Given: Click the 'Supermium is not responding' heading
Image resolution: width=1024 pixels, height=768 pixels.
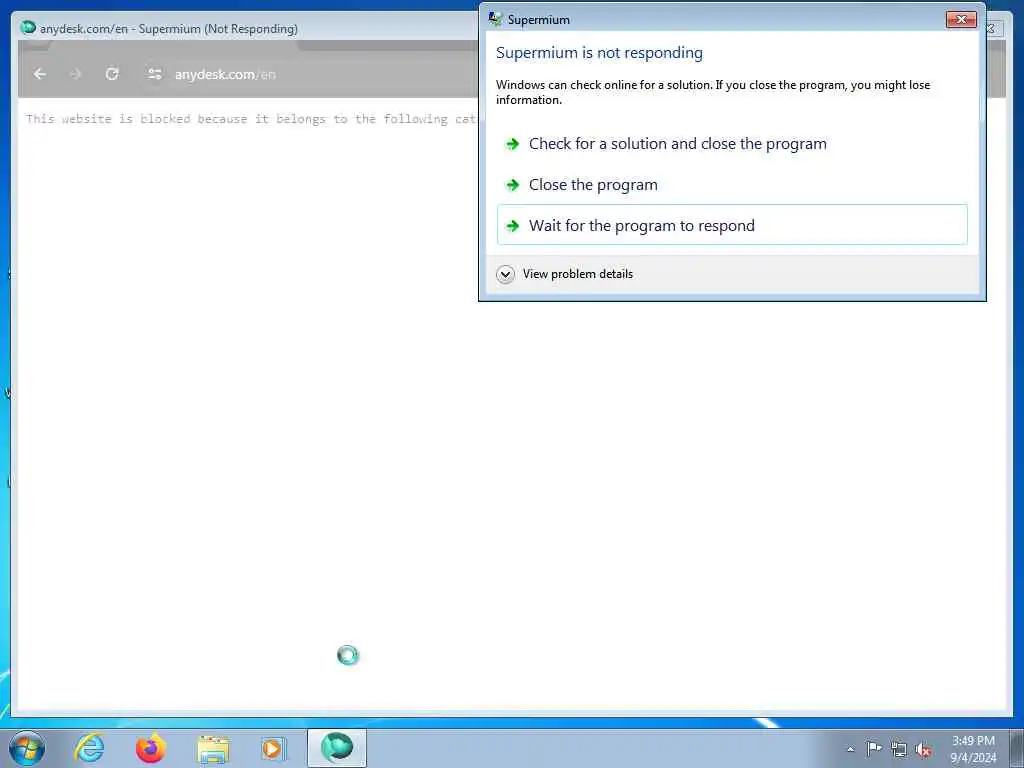Looking at the screenshot, I should click(599, 53).
